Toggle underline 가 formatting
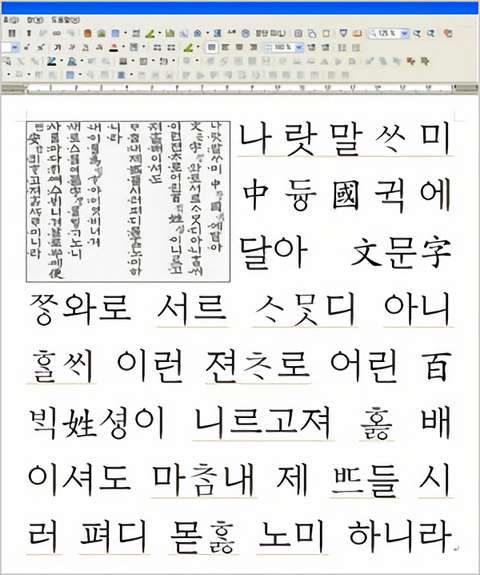480x575 pixels. (x=86, y=47)
